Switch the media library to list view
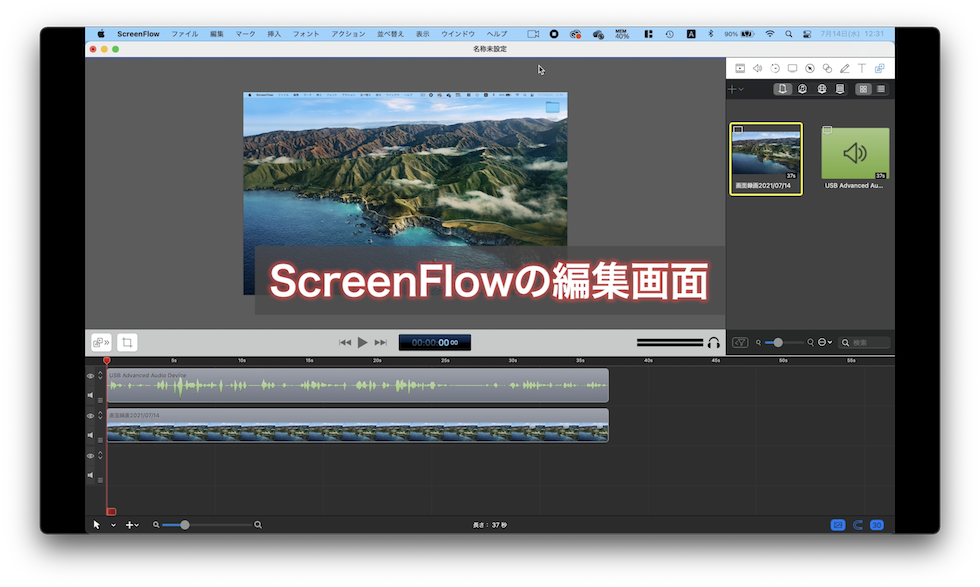 (x=881, y=88)
